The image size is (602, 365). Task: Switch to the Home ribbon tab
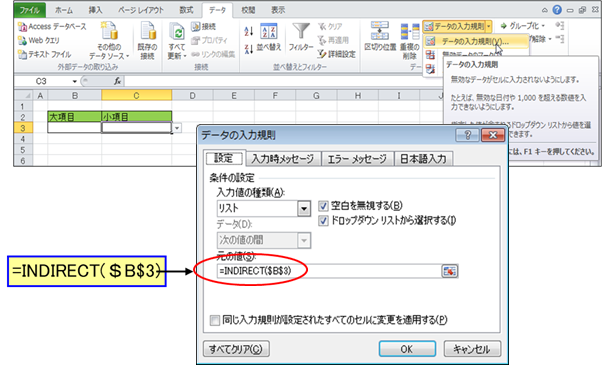[x=64, y=10]
